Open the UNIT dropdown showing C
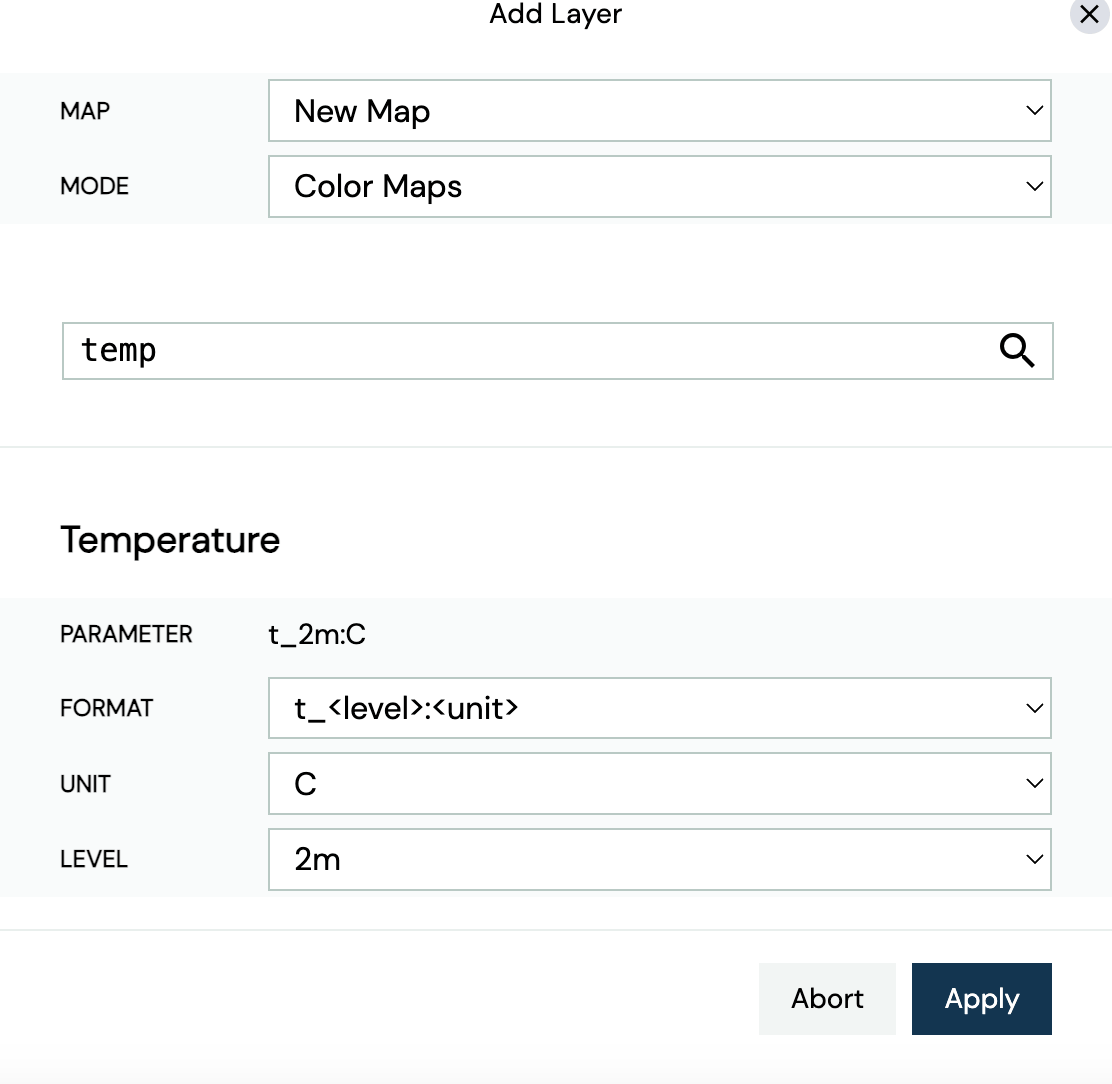The width and height of the screenshot is (1112, 1084). (x=660, y=783)
